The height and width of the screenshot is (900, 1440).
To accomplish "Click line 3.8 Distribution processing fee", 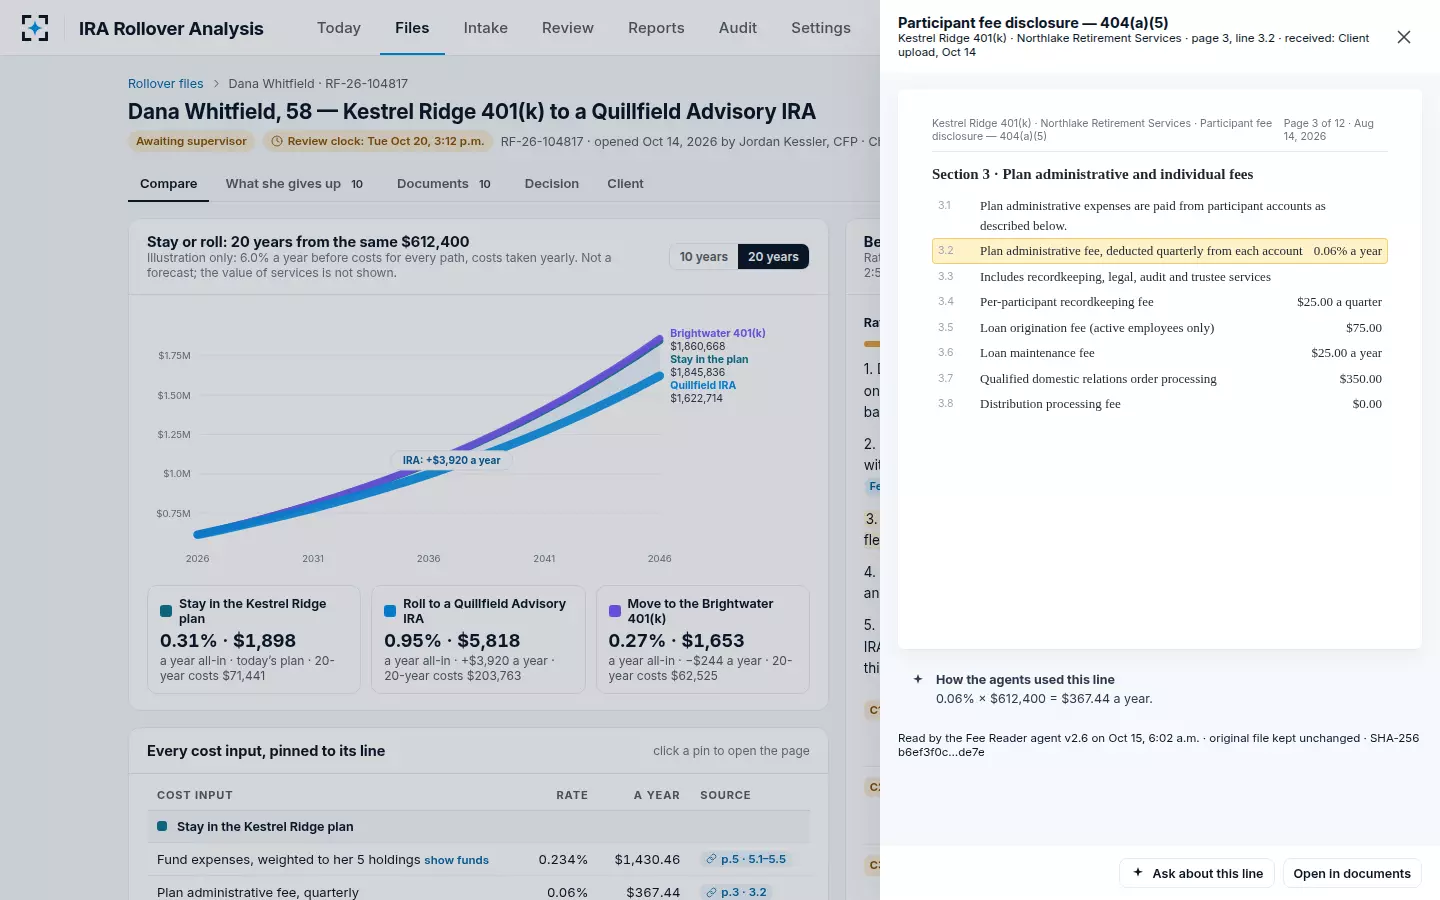I will [1160, 404].
